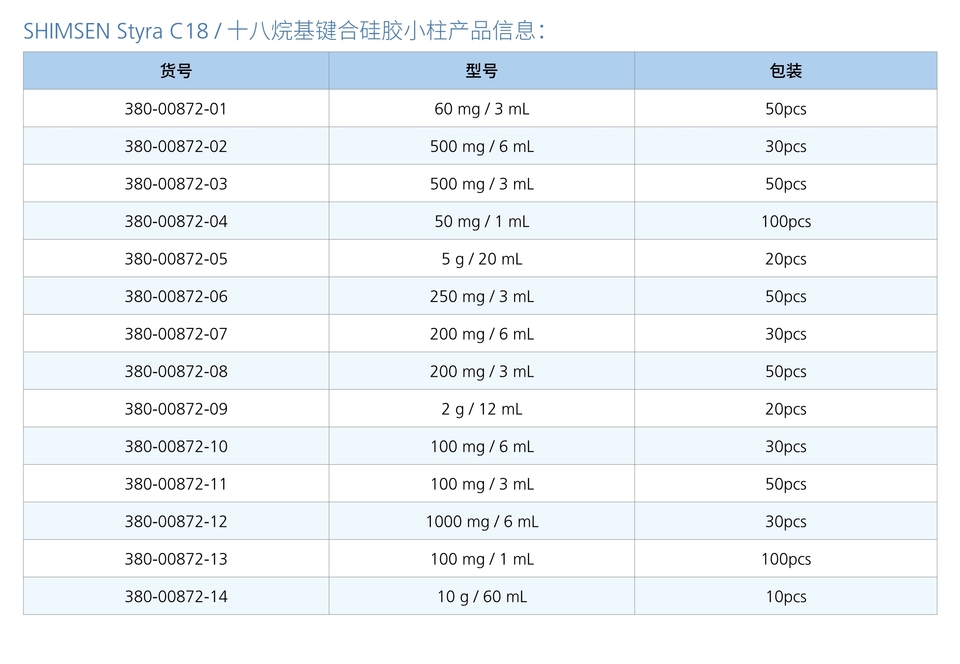Image resolution: width=960 pixels, height=664 pixels.
Task: Click the 包装 column header
Action: coord(785,71)
